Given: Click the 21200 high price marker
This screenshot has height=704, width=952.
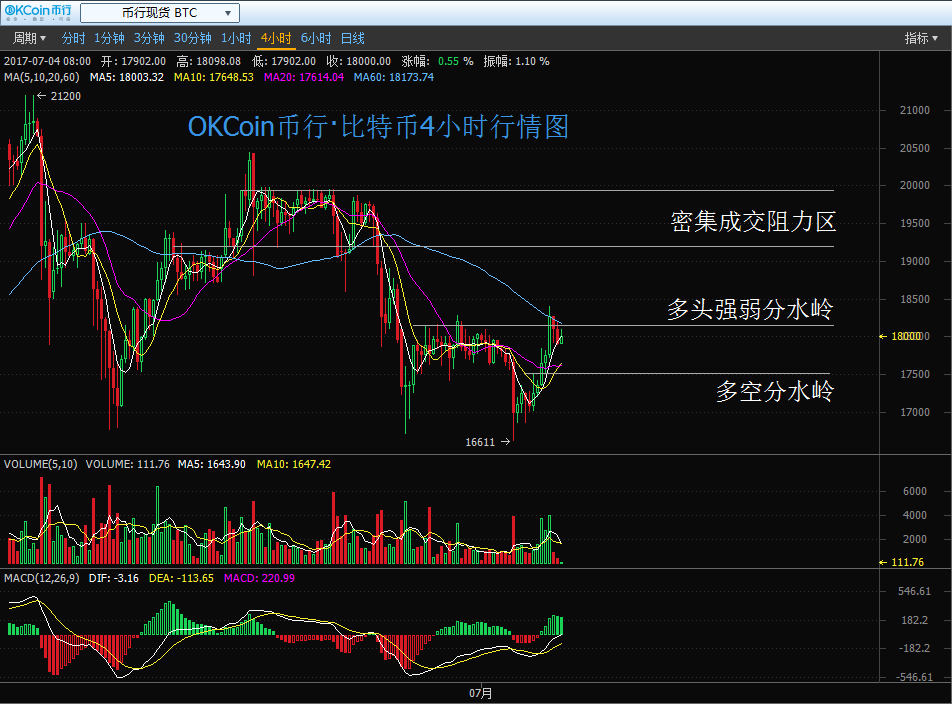Looking at the screenshot, I should 64,96.
